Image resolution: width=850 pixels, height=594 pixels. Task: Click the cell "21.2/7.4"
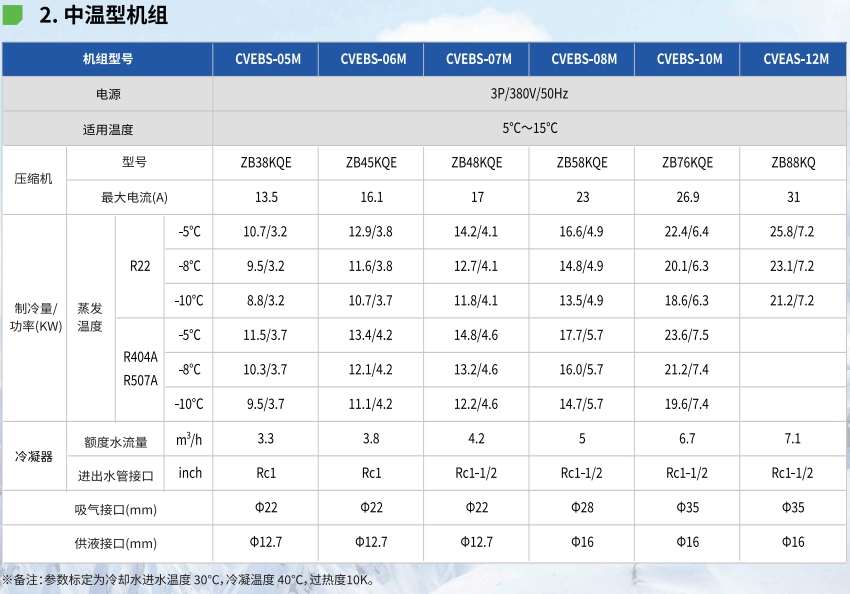[686, 370]
